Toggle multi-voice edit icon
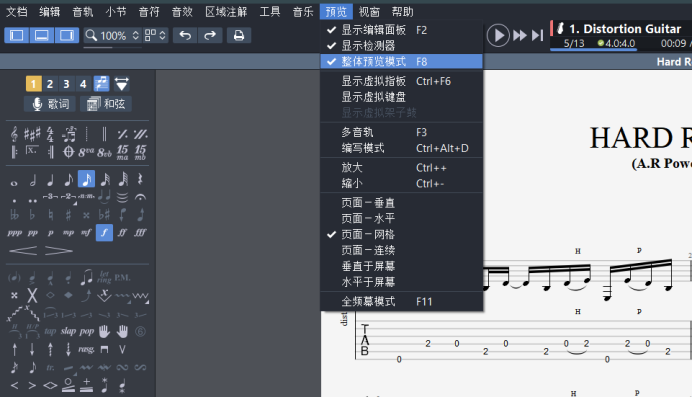Image resolution: width=692 pixels, height=397 pixels. (102, 83)
